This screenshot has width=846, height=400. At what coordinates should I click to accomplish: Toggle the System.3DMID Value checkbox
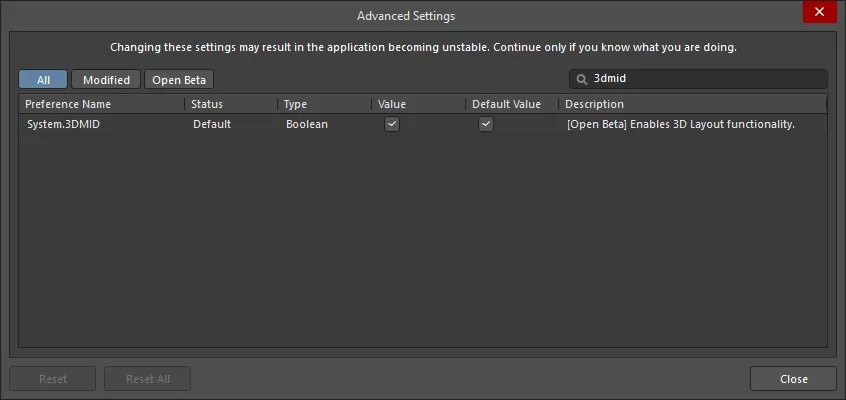(392, 124)
